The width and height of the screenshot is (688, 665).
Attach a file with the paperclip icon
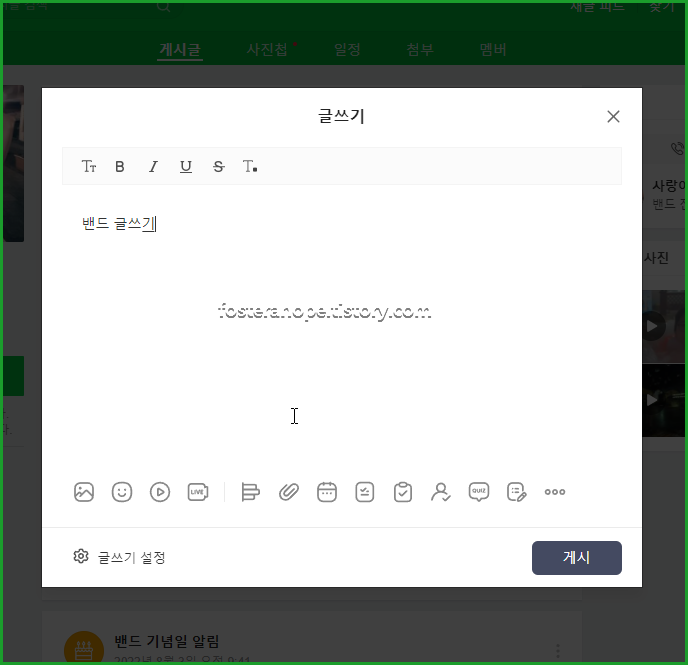pyautogui.click(x=289, y=492)
